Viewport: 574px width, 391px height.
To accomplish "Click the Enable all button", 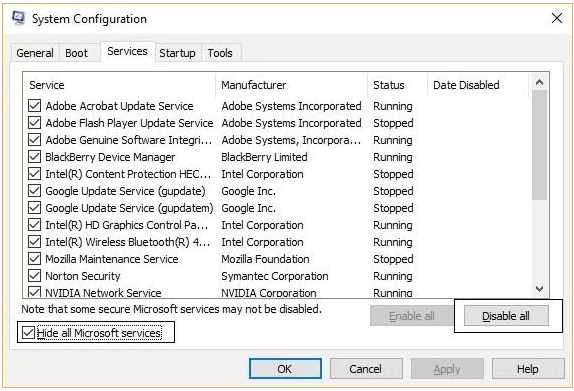I will coord(411,316).
